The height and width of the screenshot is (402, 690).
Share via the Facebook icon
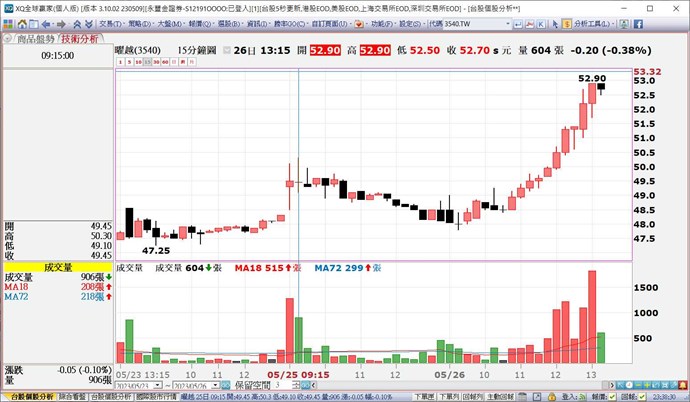pos(638,24)
